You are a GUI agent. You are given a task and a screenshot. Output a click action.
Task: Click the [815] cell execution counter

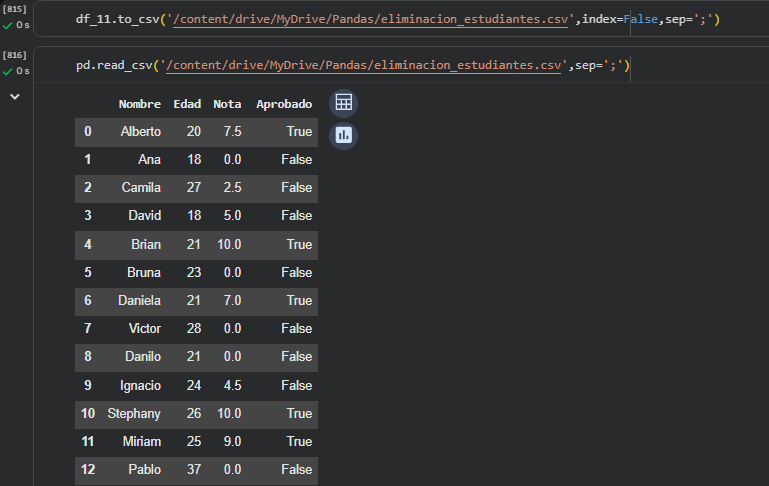15,8
